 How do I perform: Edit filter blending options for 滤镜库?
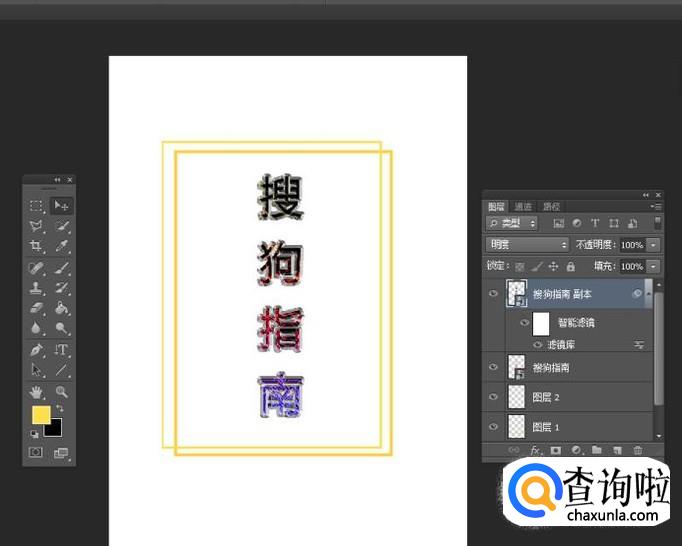pyautogui.click(x=639, y=345)
